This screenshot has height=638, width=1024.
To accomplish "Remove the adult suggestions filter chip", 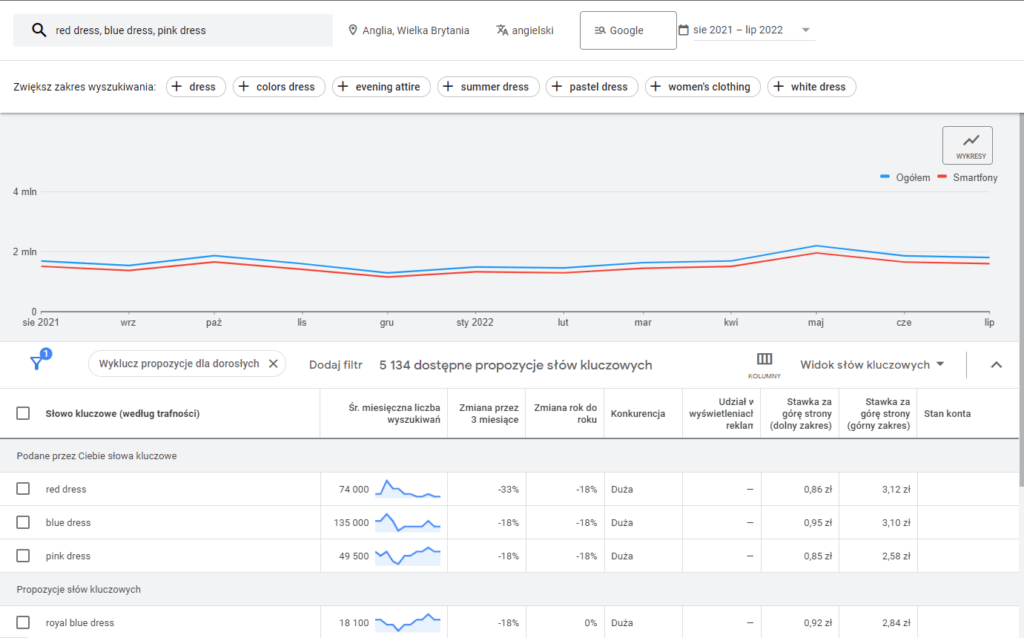I will 273,364.
